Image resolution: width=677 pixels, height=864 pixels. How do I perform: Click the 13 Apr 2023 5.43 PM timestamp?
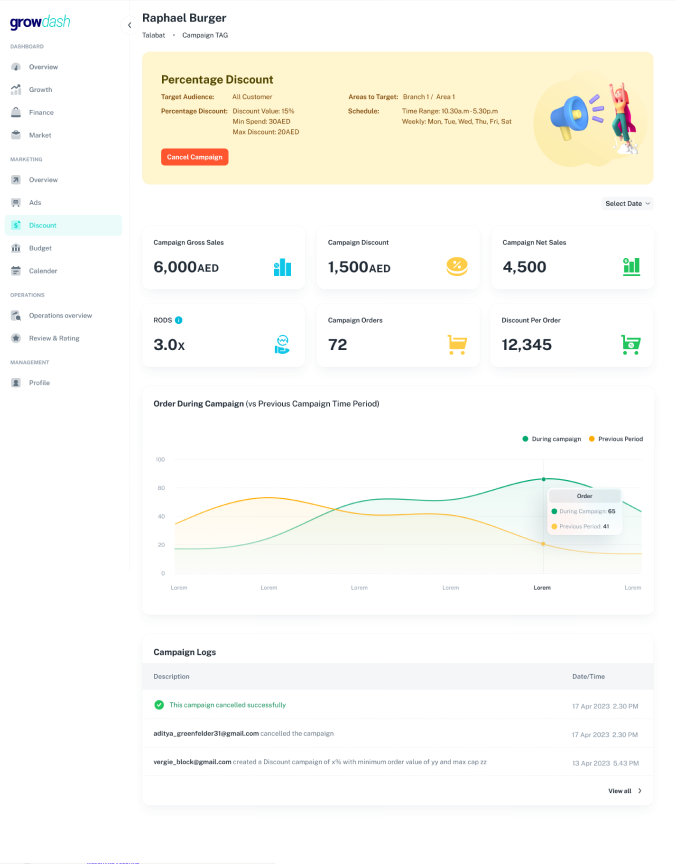tap(605, 763)
